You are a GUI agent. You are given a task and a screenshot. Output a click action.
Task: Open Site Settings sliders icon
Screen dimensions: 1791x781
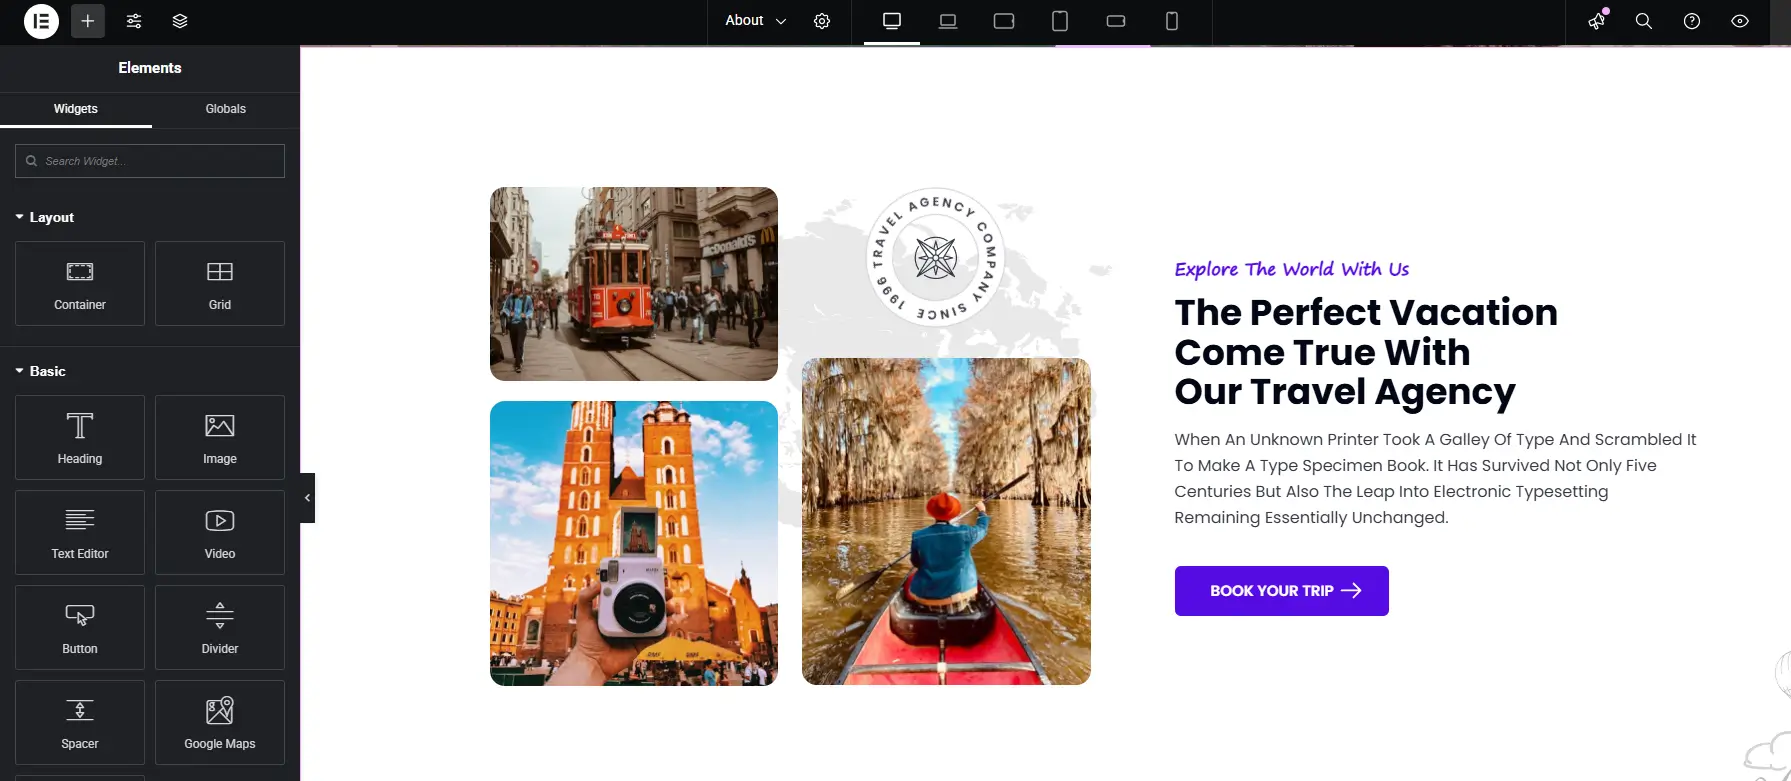point(134,21)
